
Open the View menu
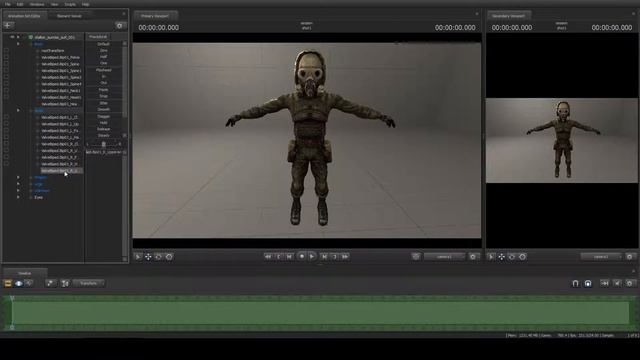[x=54, y=4]
